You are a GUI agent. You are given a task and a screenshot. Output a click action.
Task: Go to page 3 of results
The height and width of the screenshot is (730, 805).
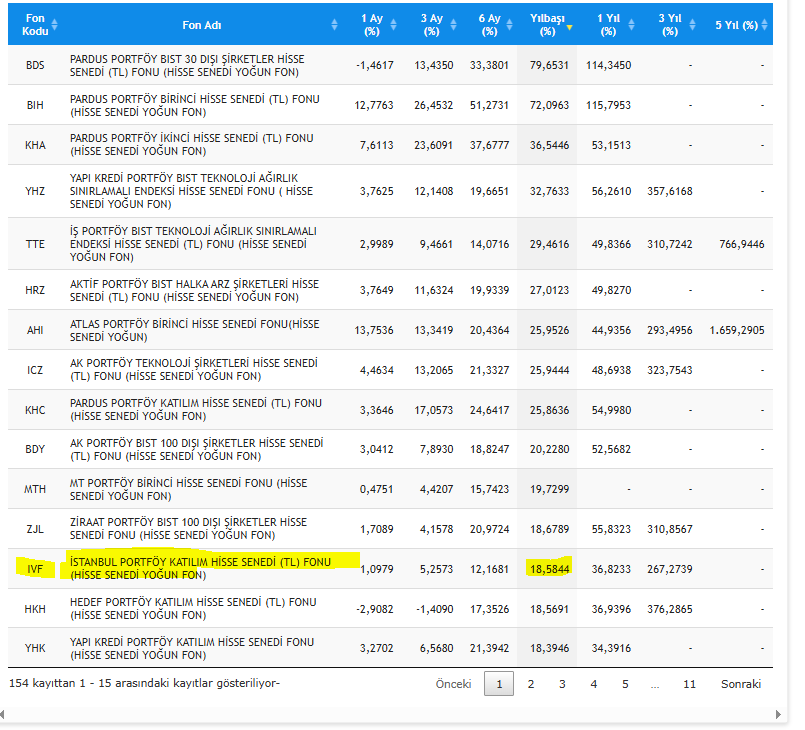tap(562, 684)
